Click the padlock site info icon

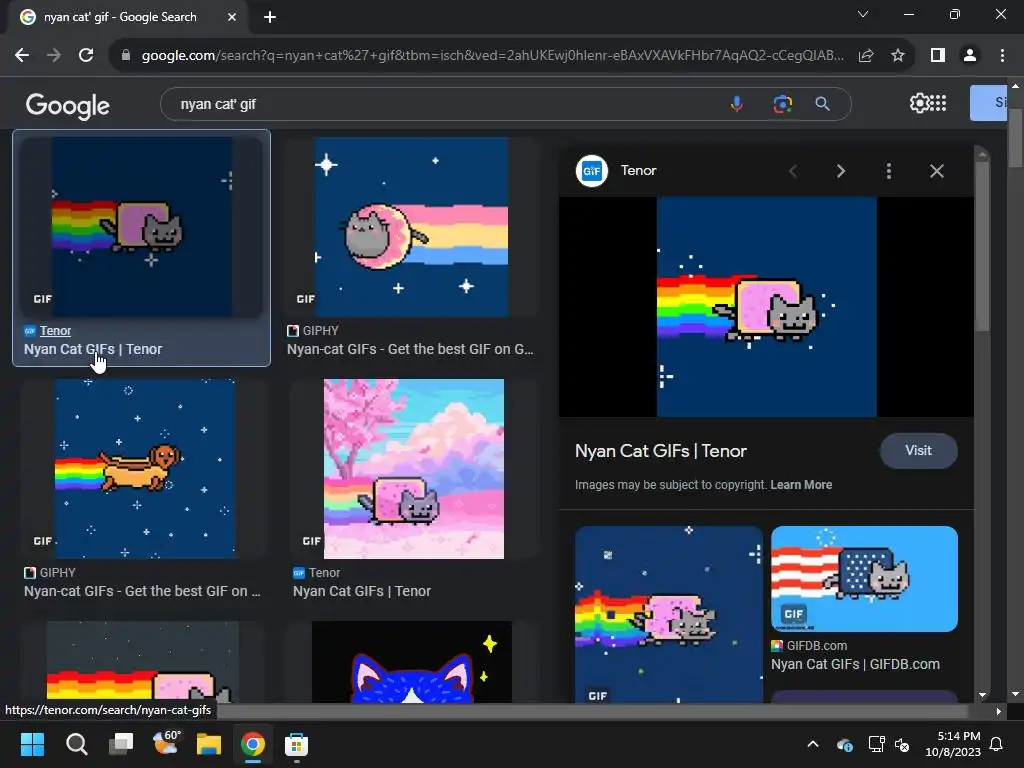point(126,56)
